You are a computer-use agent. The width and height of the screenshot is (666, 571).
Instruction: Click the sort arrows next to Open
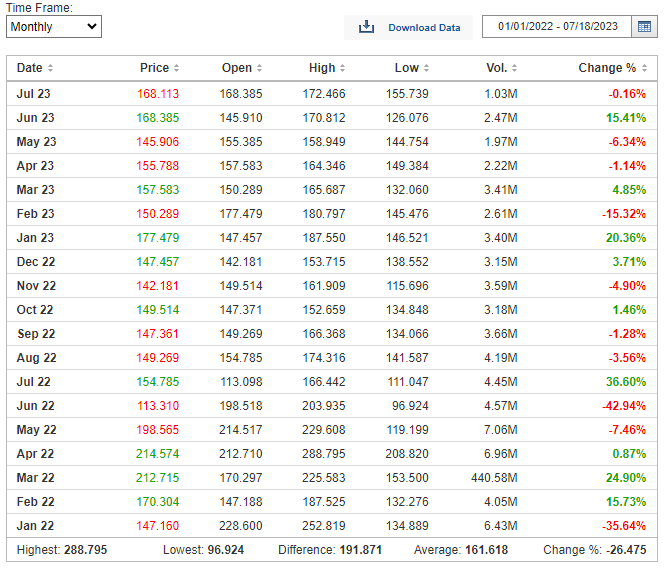(260, 68)
